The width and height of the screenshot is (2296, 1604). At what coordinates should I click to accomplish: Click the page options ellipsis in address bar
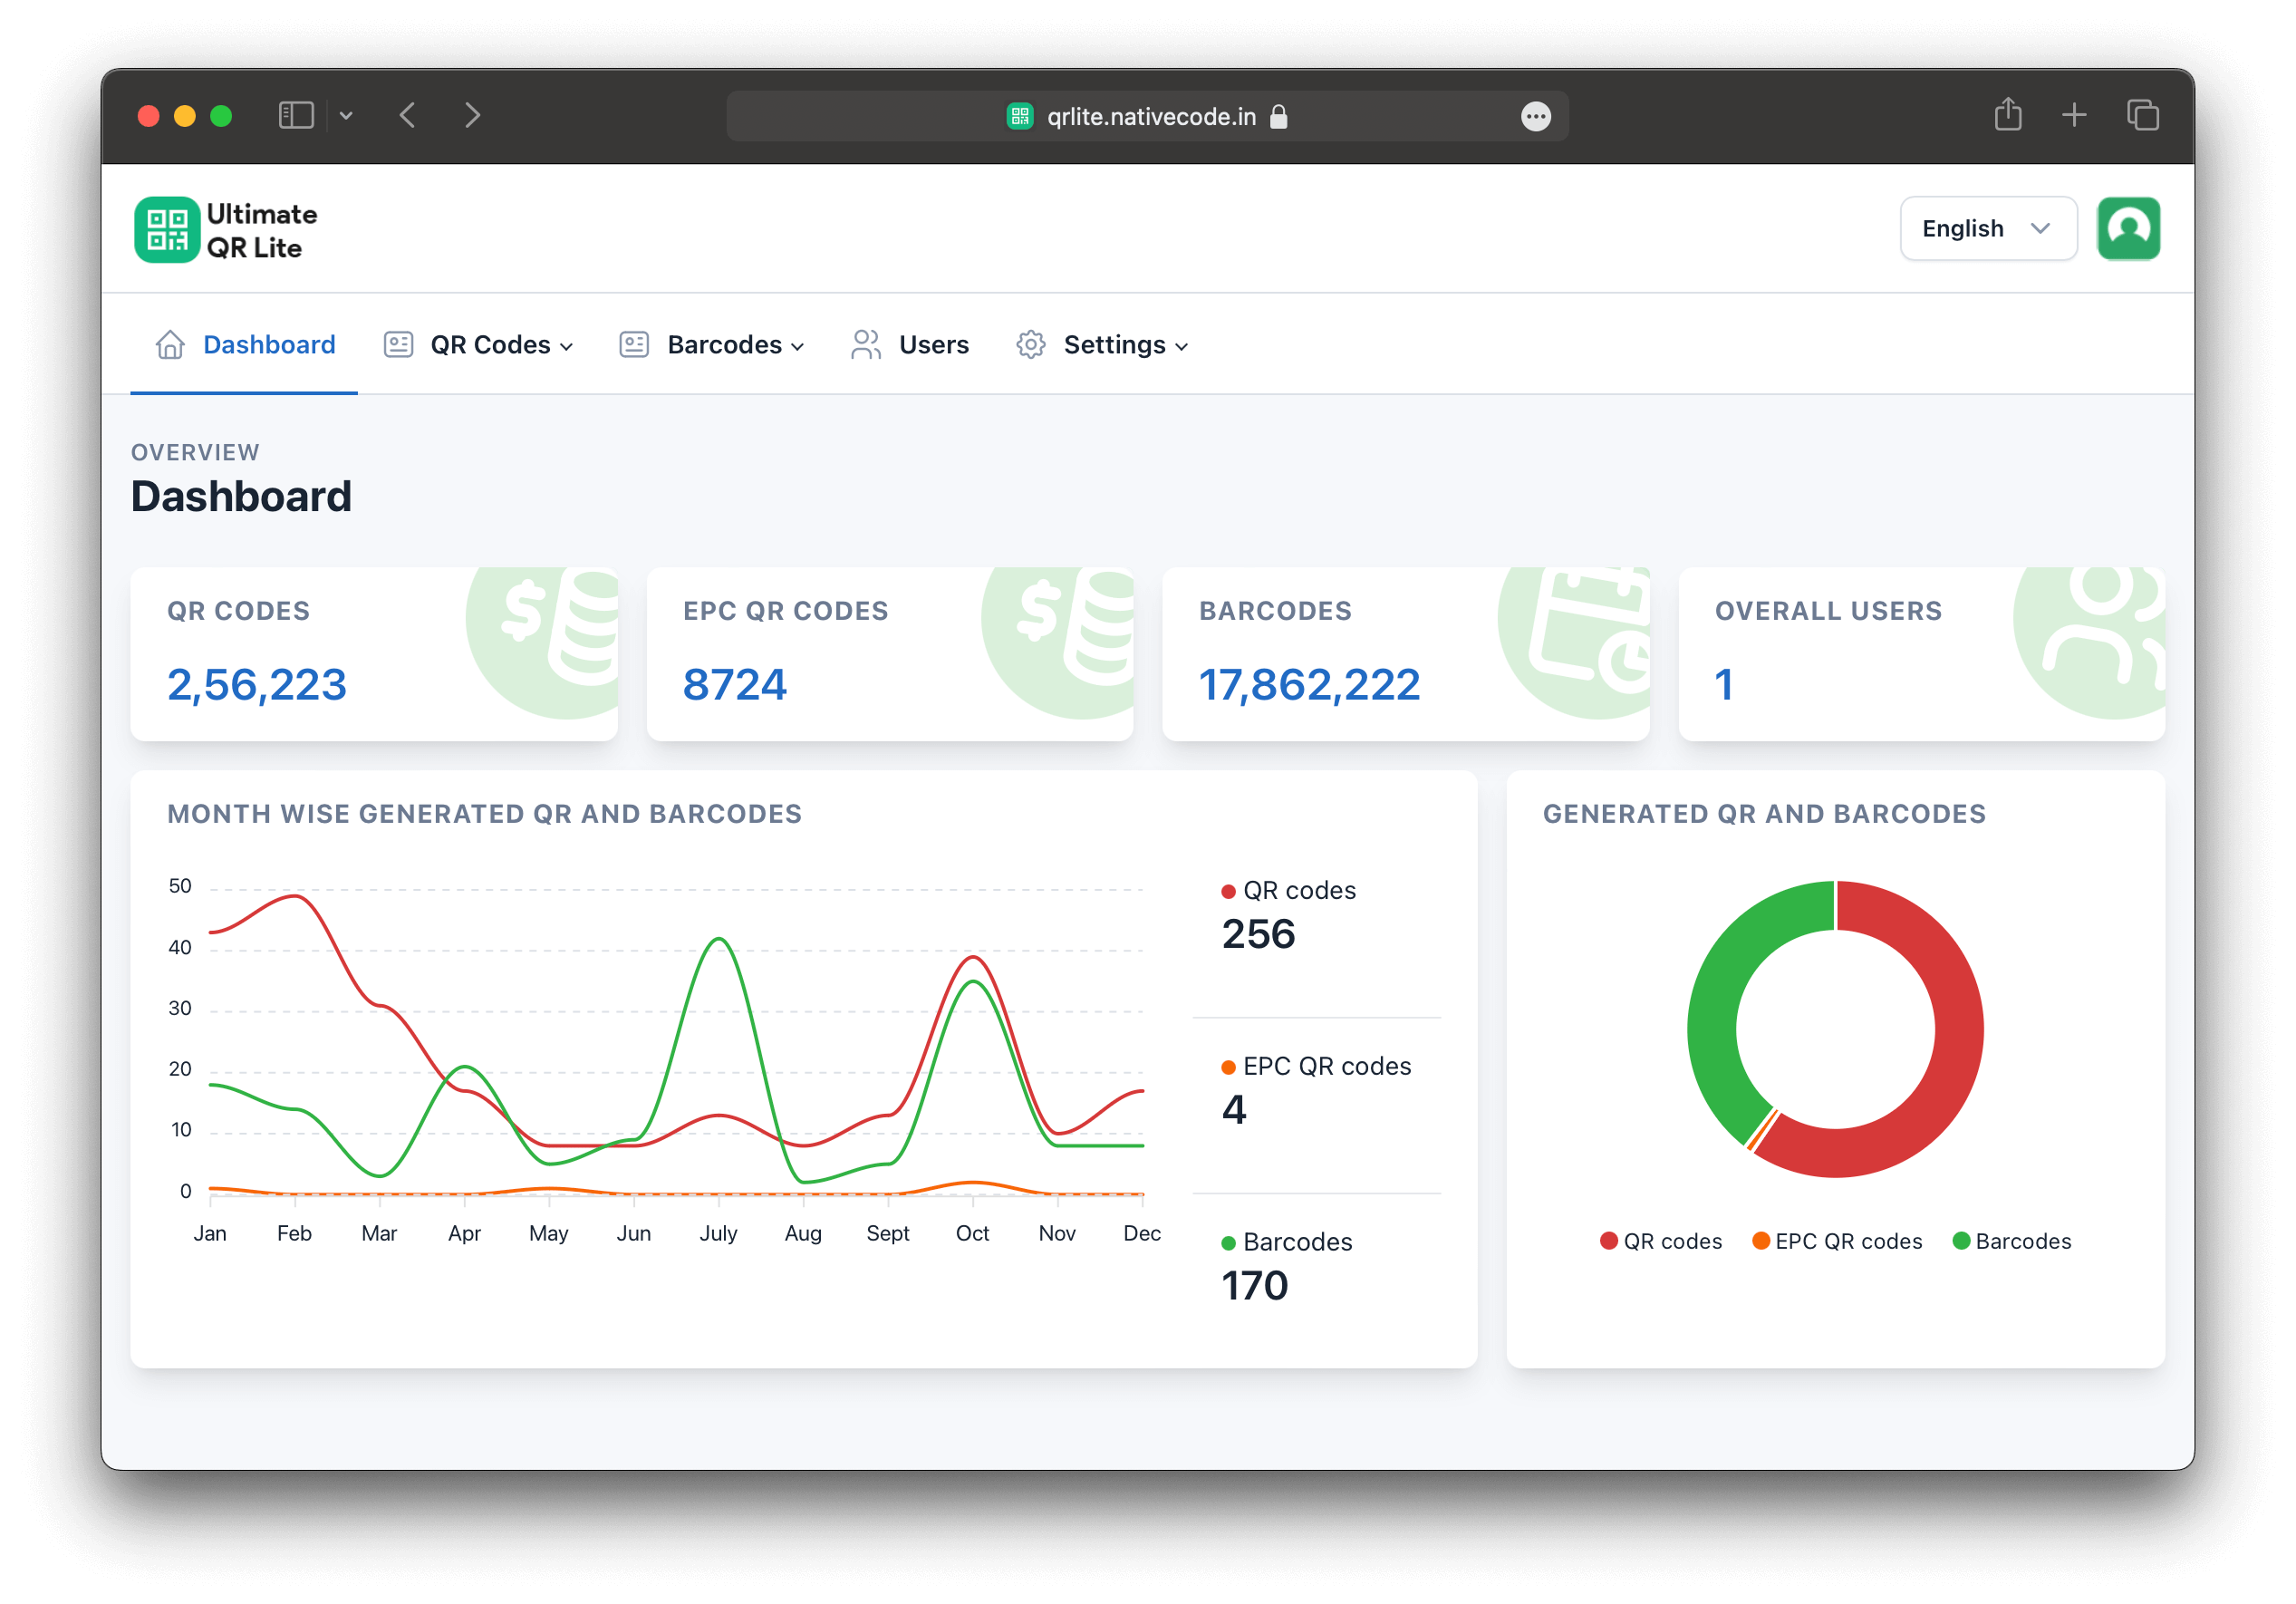point(1535,117)
